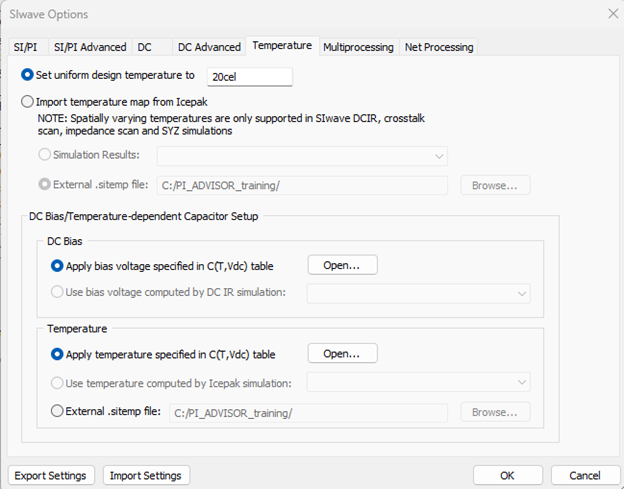Expand the Icepak simulation temperature dropdown
624x489 pixels.
[x=418, y=382]
